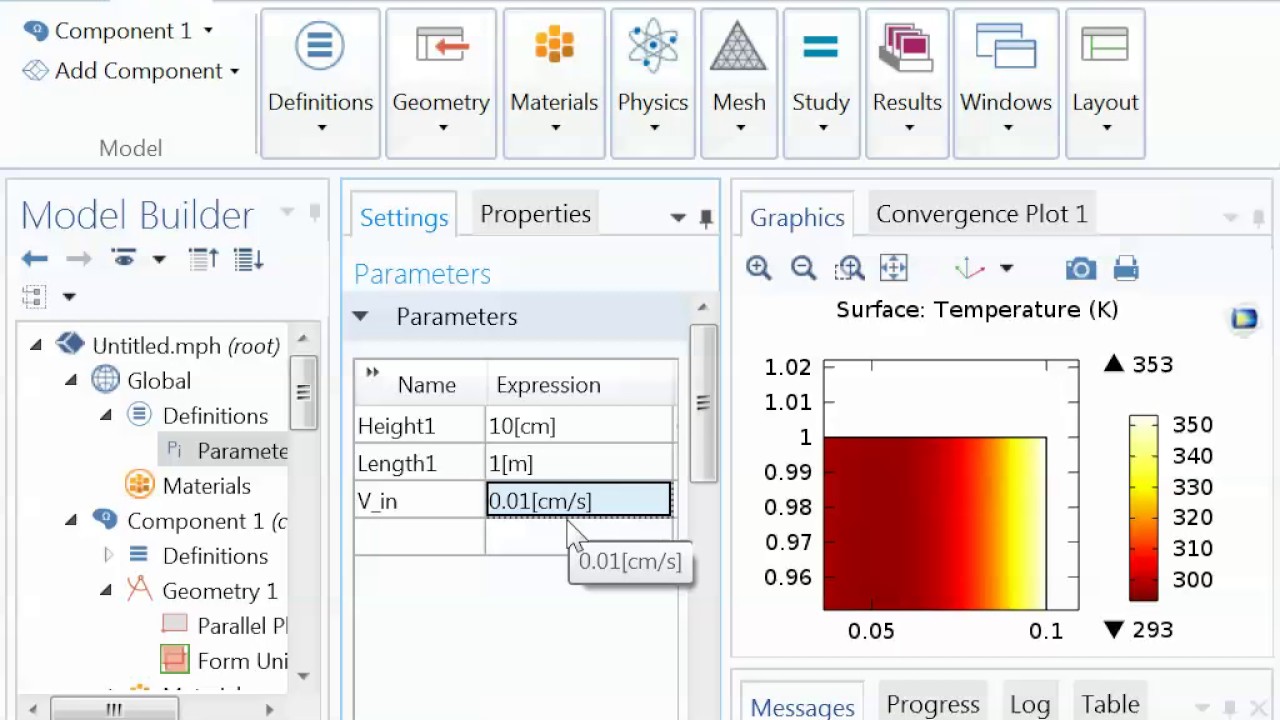Open the Mesh ribbon menu
This screenshot has width=1280, height=720.
tap(739, 83)
